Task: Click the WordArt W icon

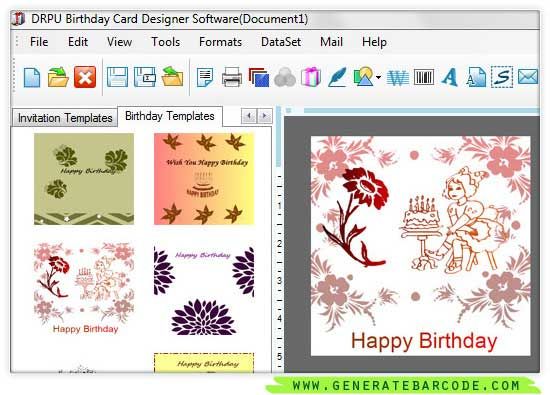Action: [x=397, y=78]
